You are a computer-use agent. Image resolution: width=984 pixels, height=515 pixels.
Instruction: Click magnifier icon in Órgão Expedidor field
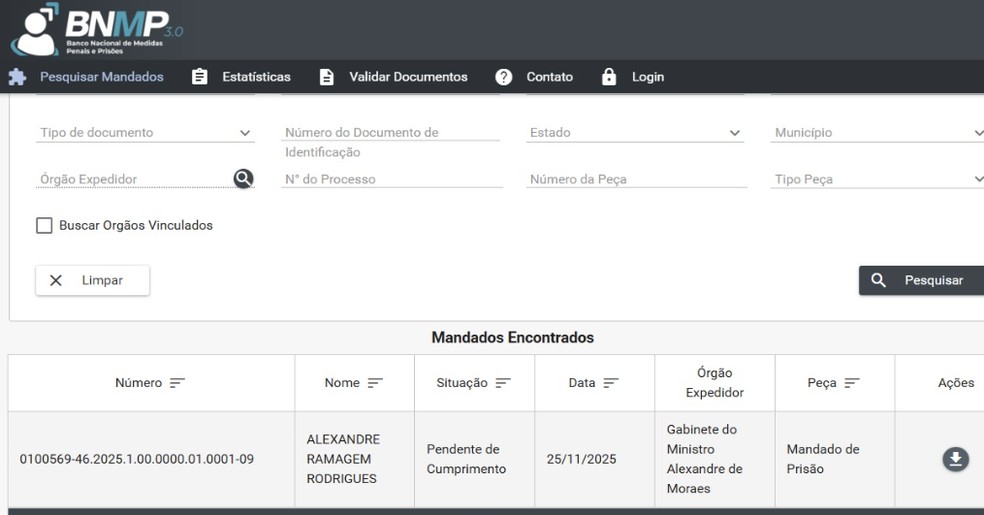(243, 179)
